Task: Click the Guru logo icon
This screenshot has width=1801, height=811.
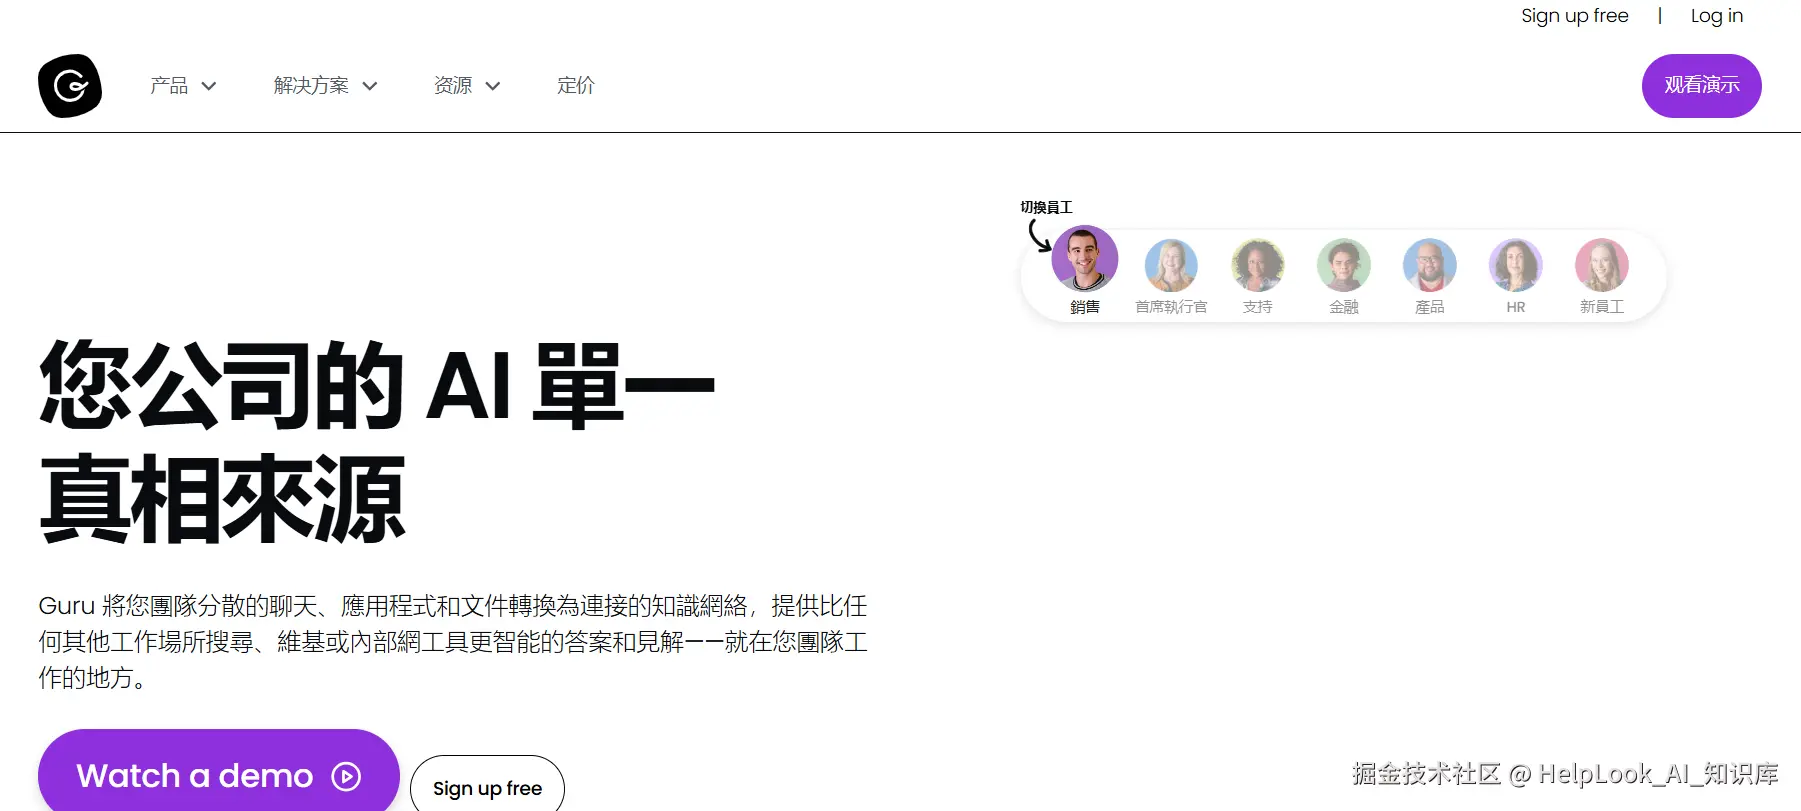Action: 70,86
